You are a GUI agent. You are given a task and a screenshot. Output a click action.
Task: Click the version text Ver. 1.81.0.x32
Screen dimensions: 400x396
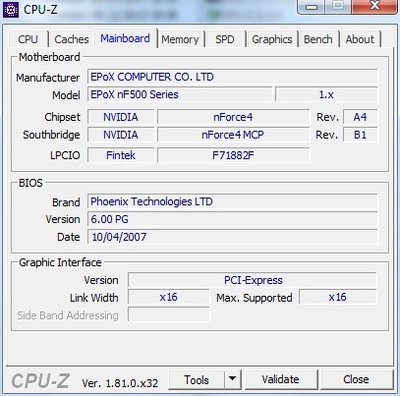click(x=120, y=383)
